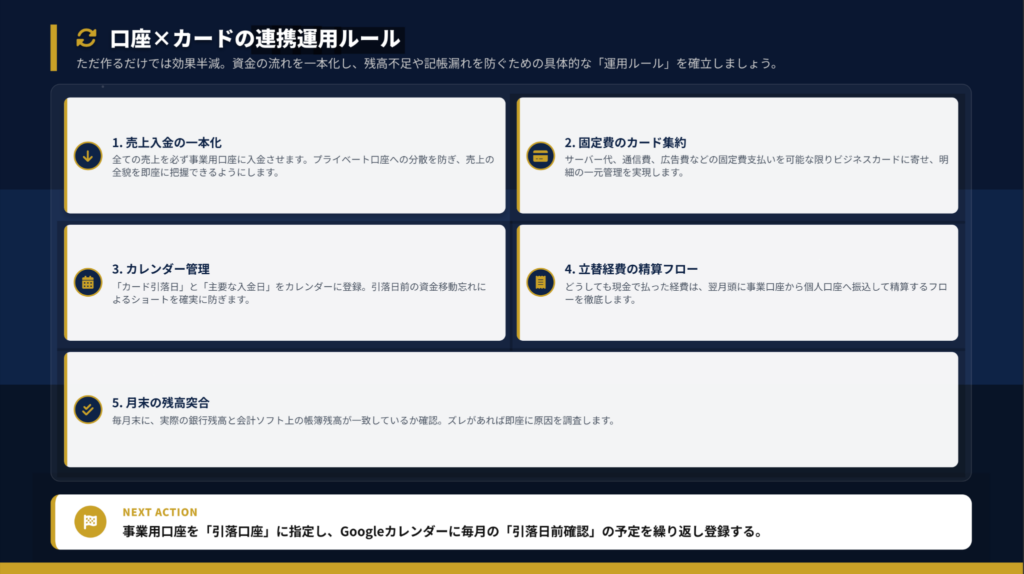Select the calendar icon in the カレンダー管理 card
The width and height of the screenshot is (1024, 574).
coord(88,282)
